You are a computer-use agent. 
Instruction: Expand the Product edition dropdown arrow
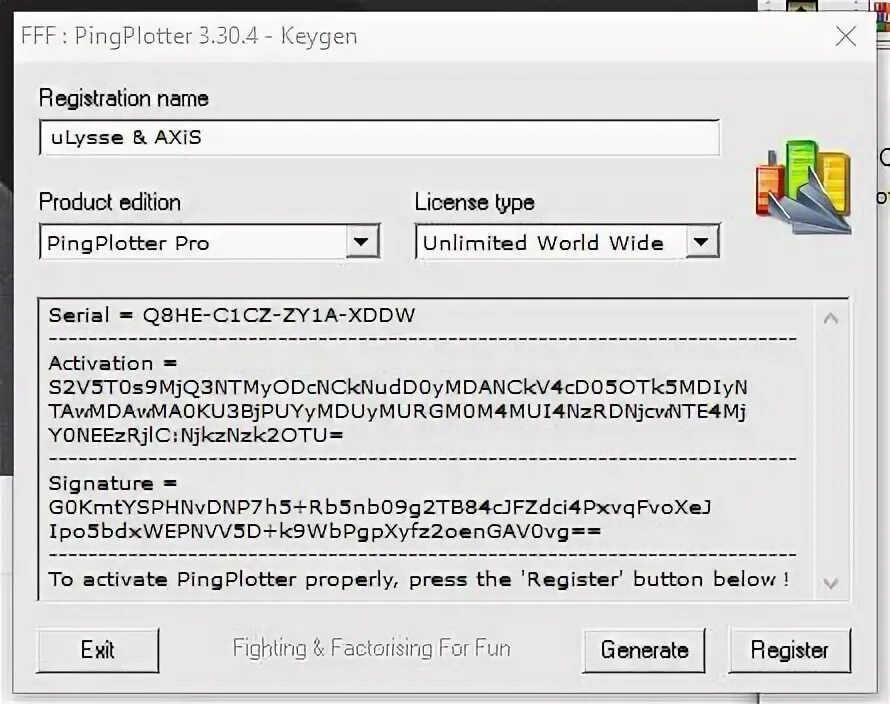pyautogui.click(x=362, y=242)
